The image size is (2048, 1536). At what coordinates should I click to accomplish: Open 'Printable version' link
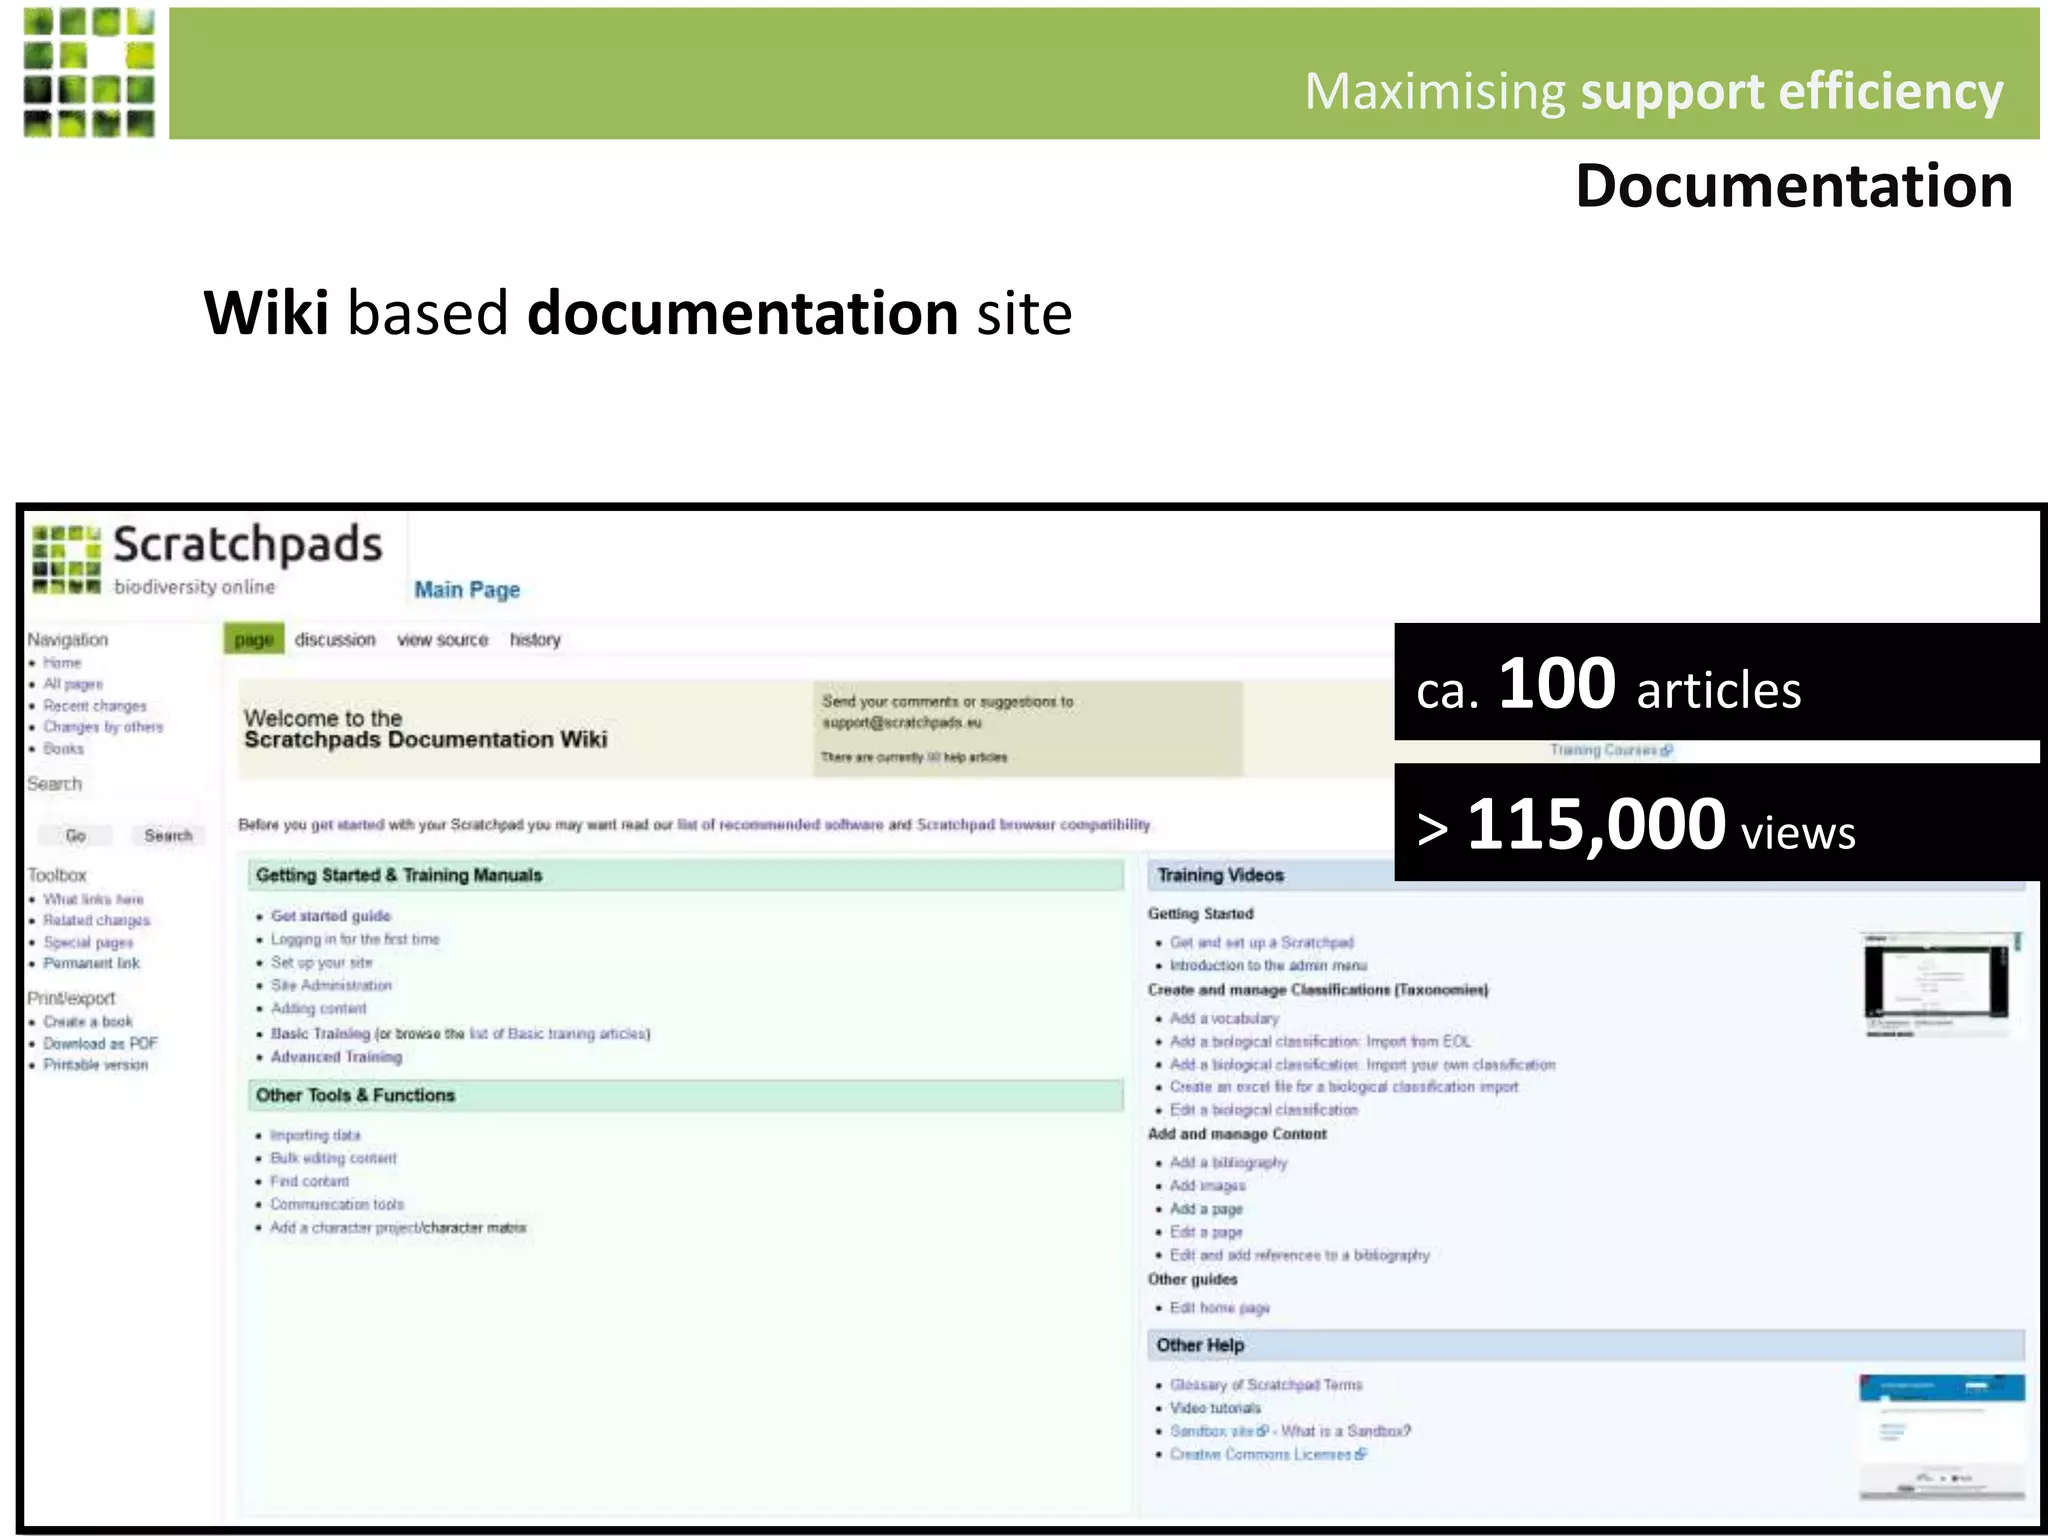click(x=96, y=1065)
